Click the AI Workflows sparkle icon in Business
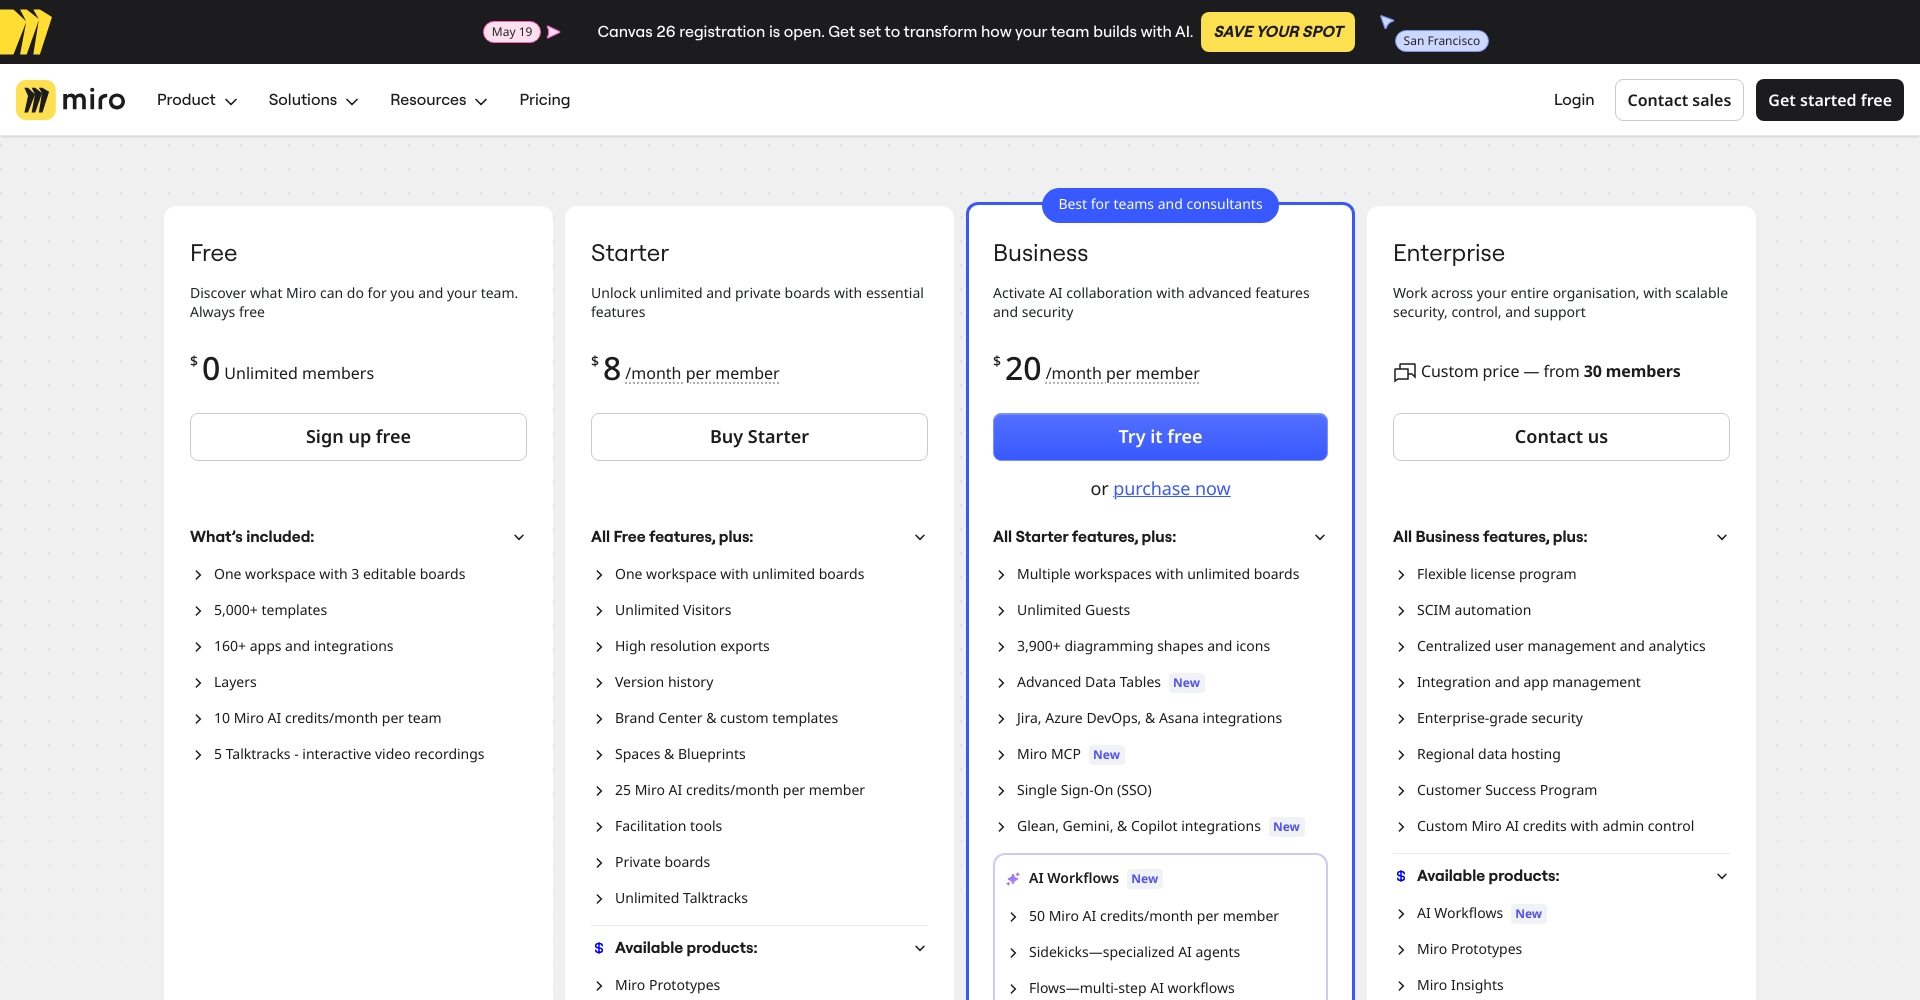The height and width of the screenshot is (1000, 1920). tap(1012, 879)
